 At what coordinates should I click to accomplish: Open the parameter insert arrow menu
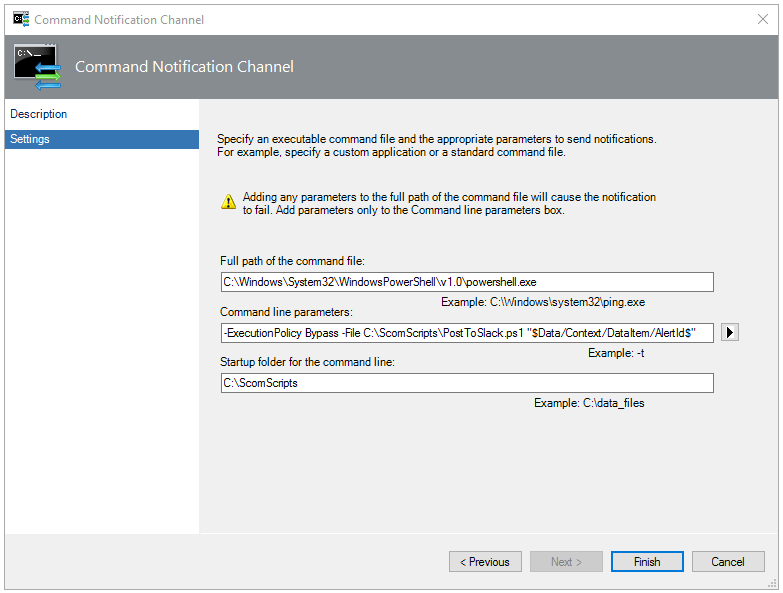point(730,332)
